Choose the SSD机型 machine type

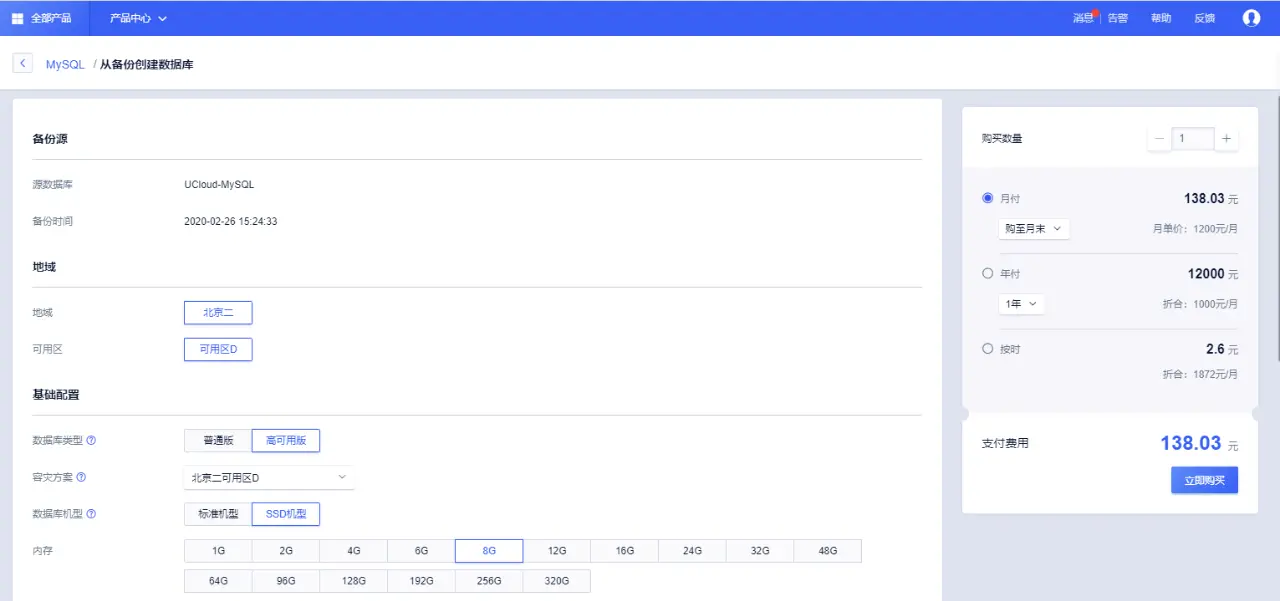pos(286,515)
